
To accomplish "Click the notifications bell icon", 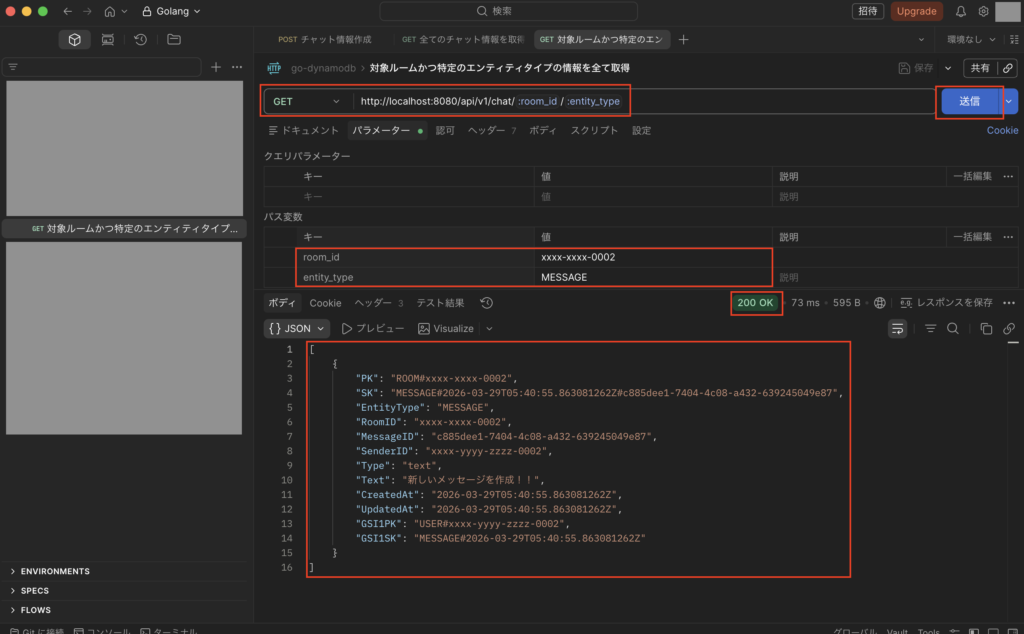I will pyautogui.click(x=961, y=11).
